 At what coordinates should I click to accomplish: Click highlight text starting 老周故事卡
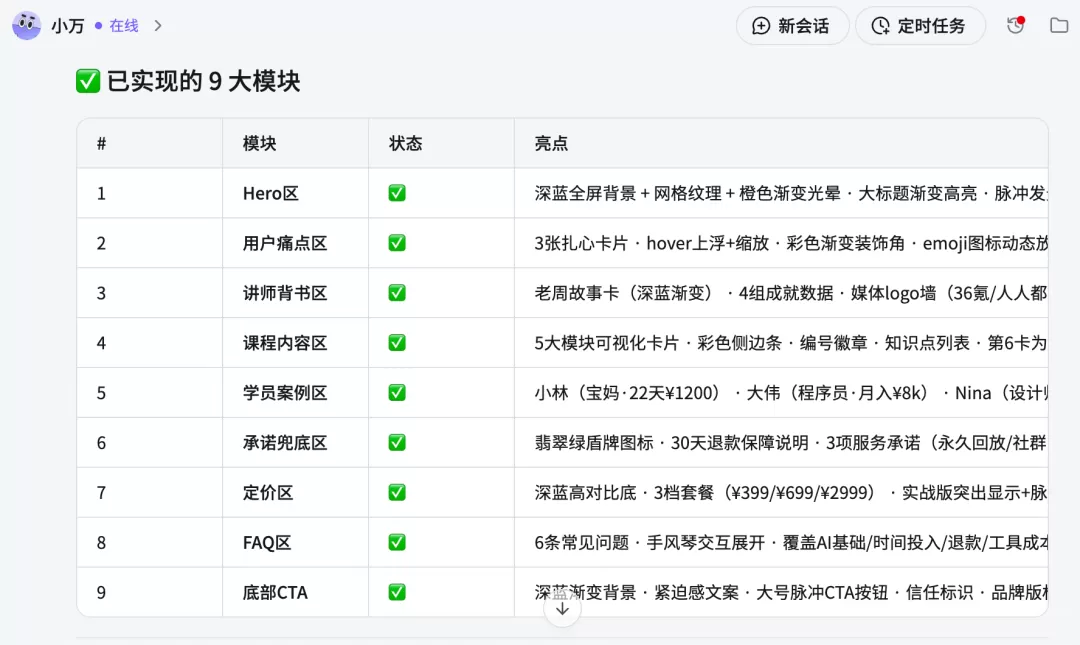[791, 293]
